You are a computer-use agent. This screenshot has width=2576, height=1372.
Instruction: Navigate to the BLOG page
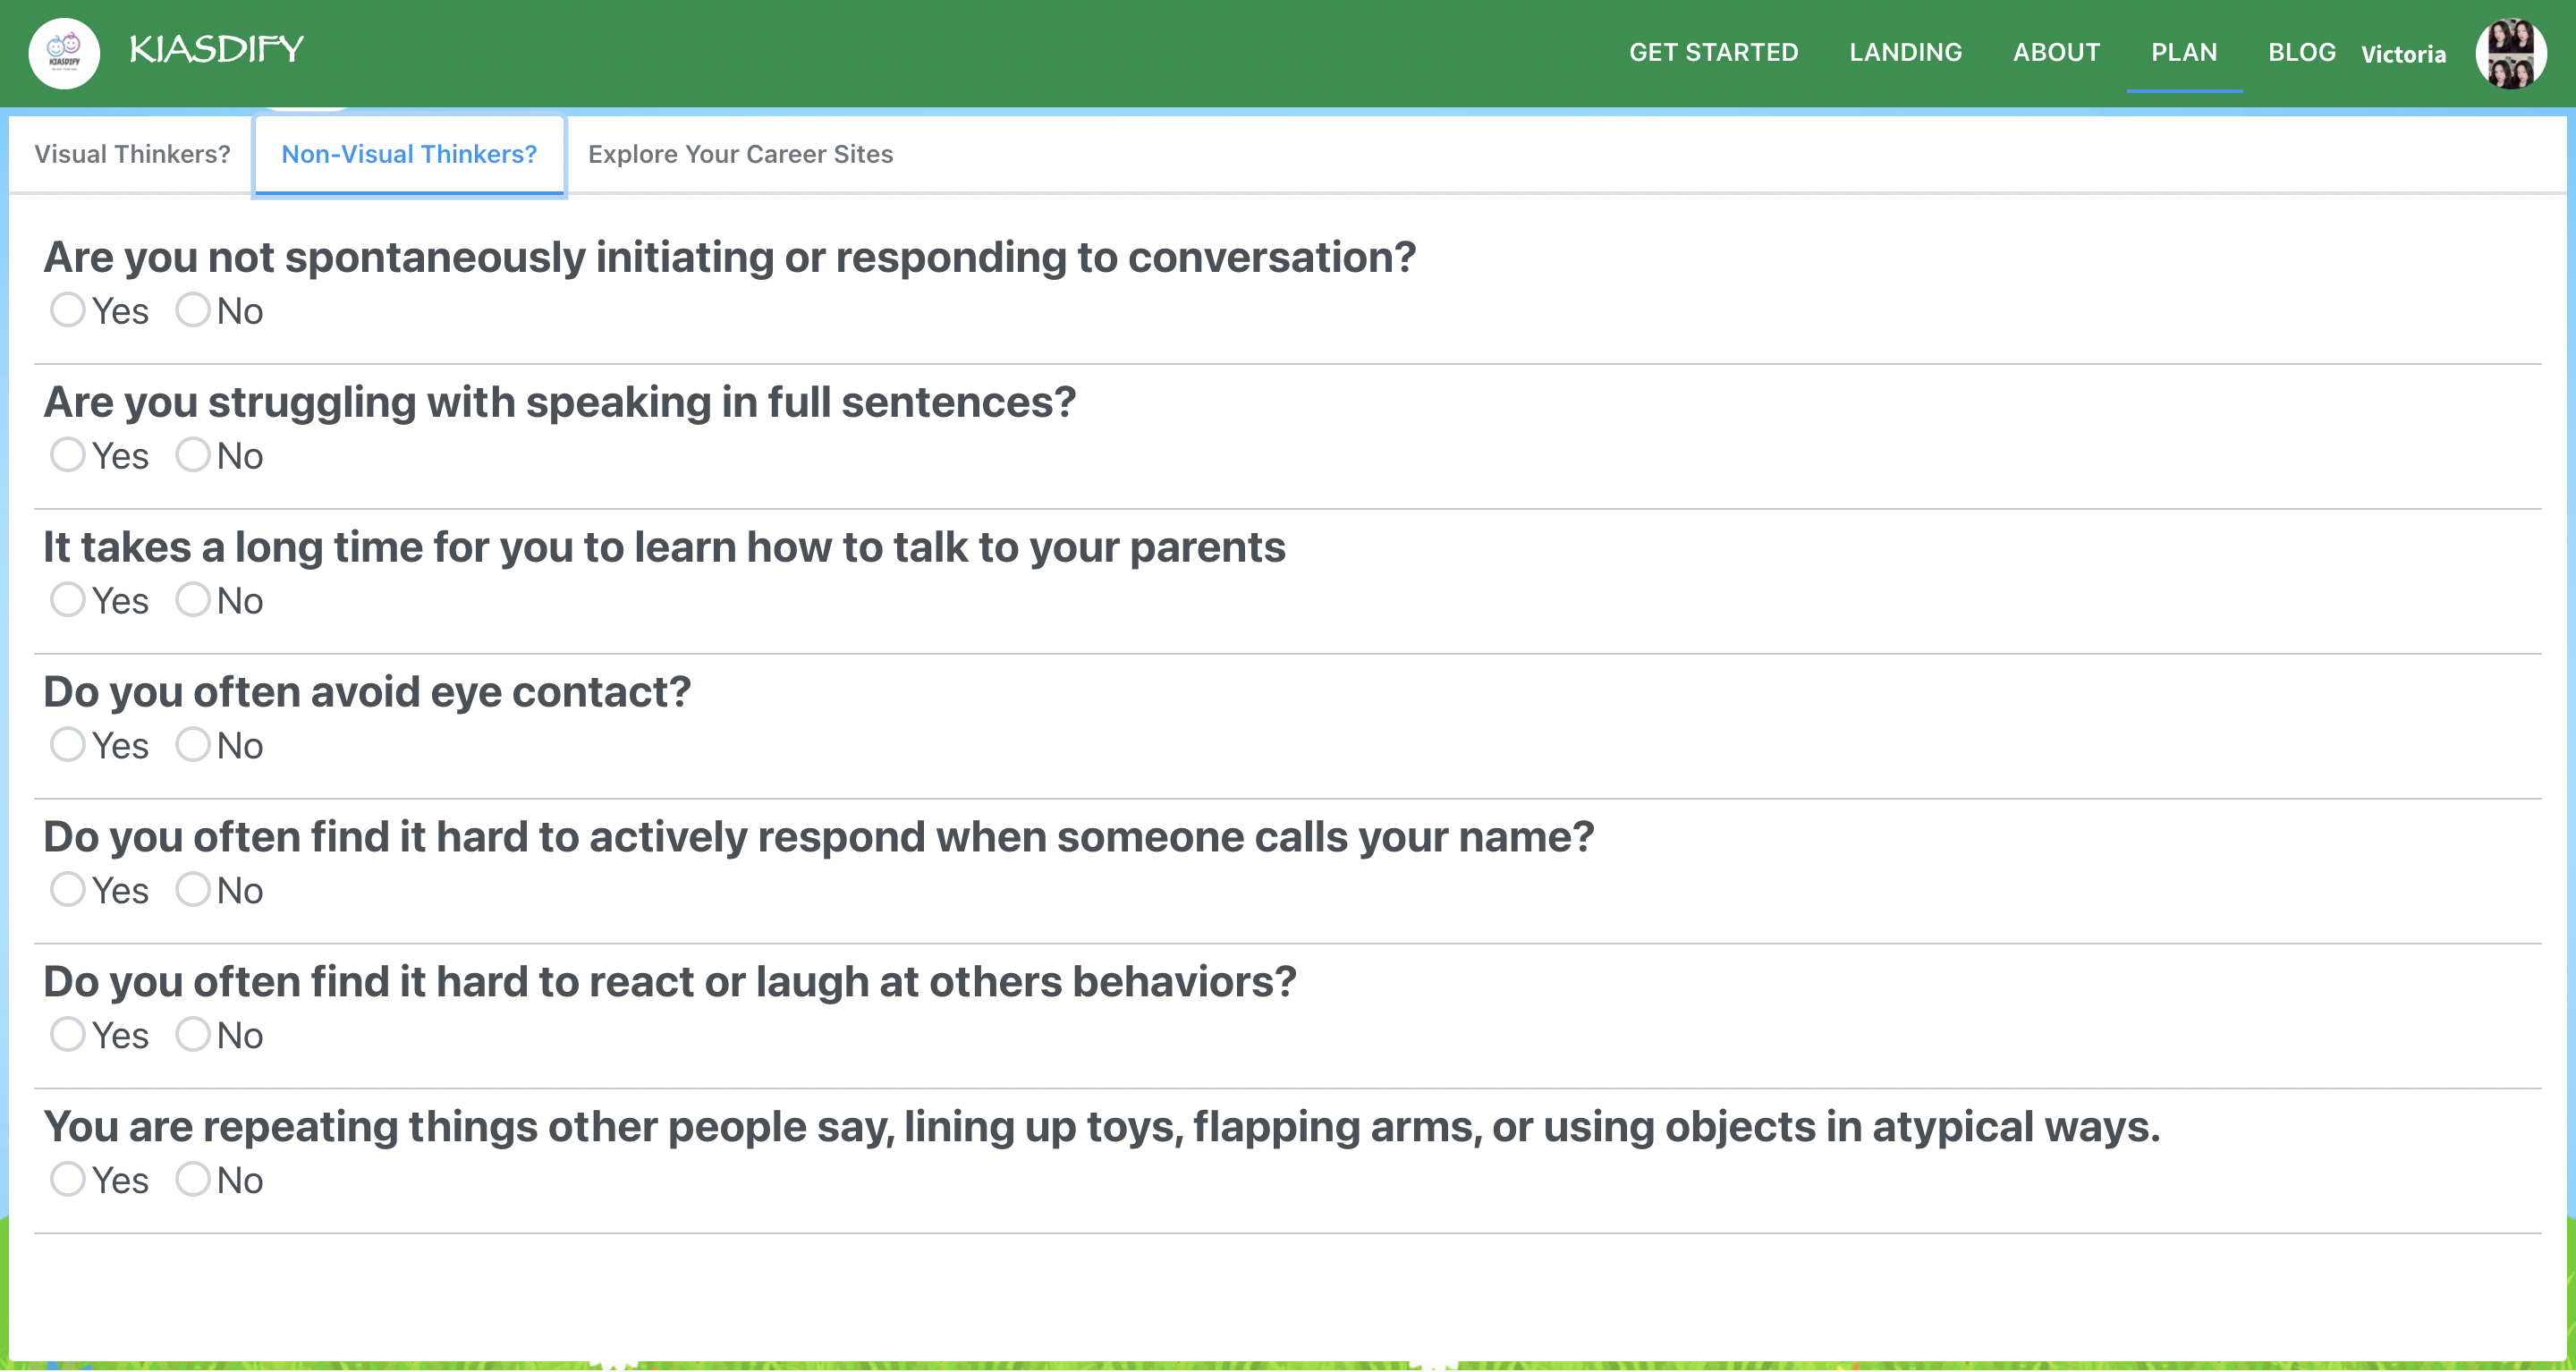click(2301, 52)
